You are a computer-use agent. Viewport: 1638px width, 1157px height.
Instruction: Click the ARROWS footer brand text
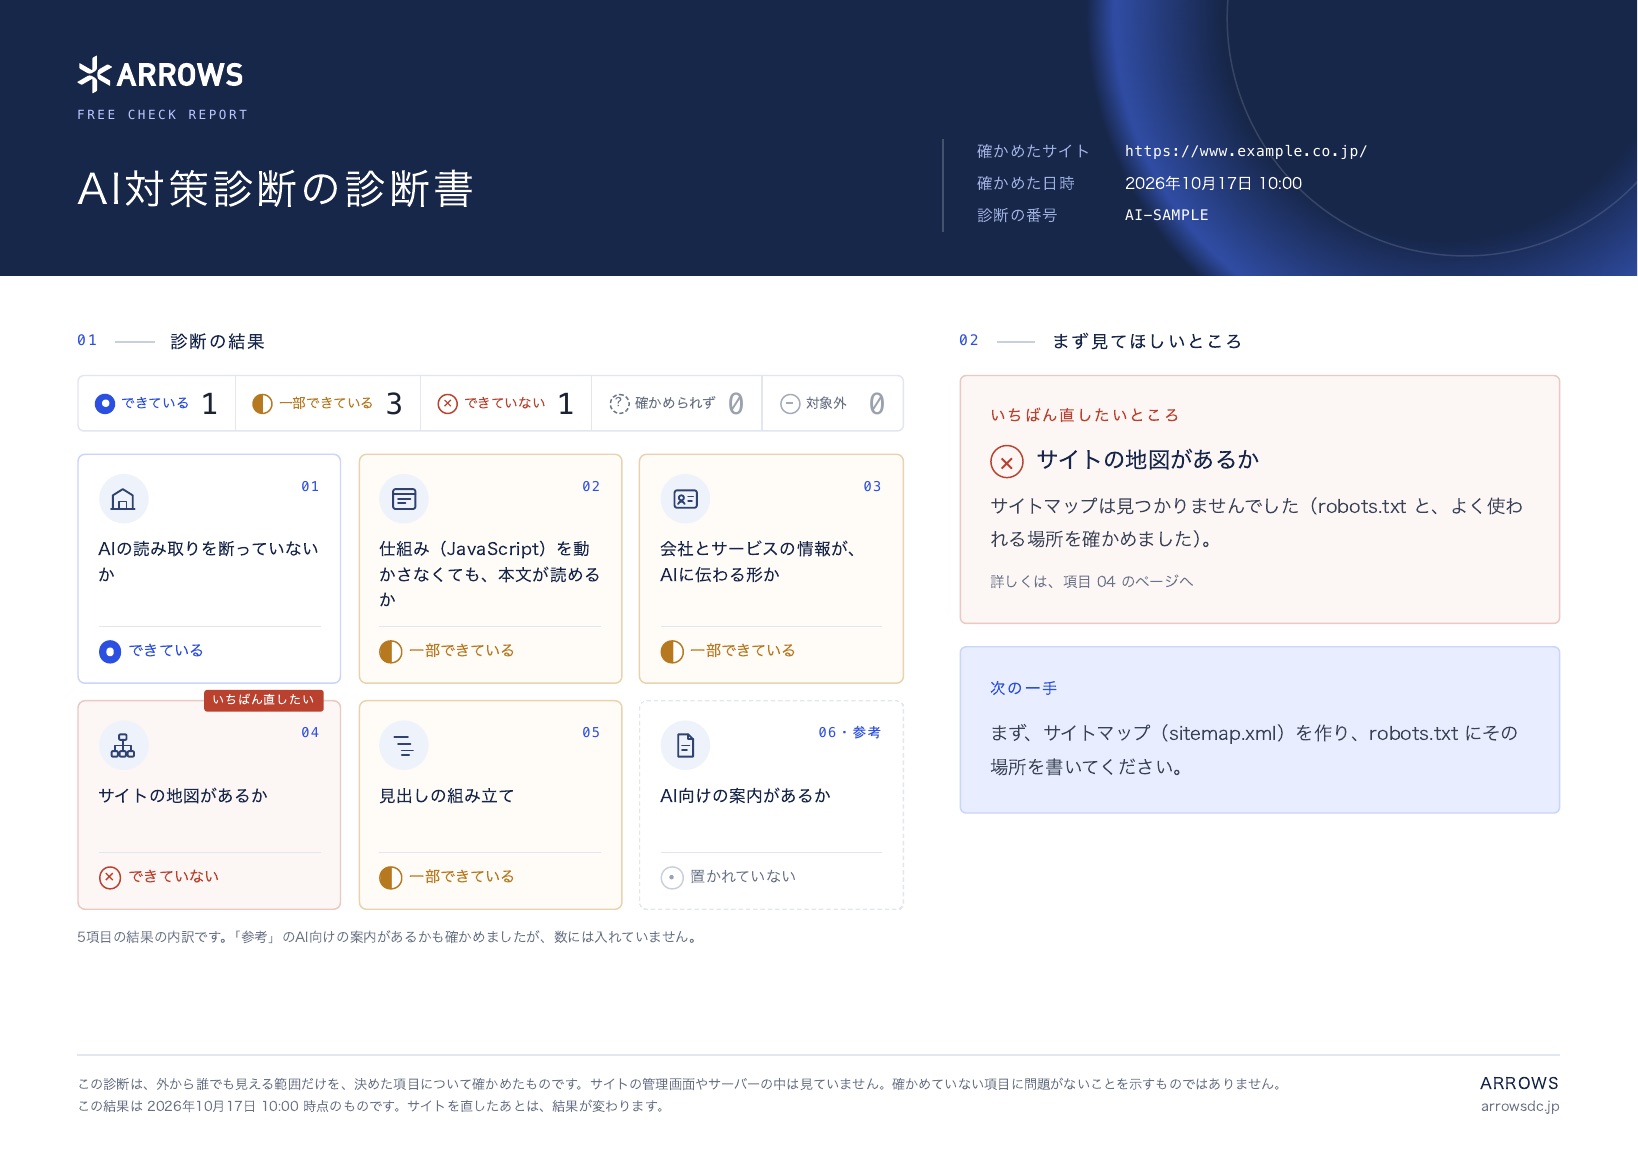point(1519,1083)
